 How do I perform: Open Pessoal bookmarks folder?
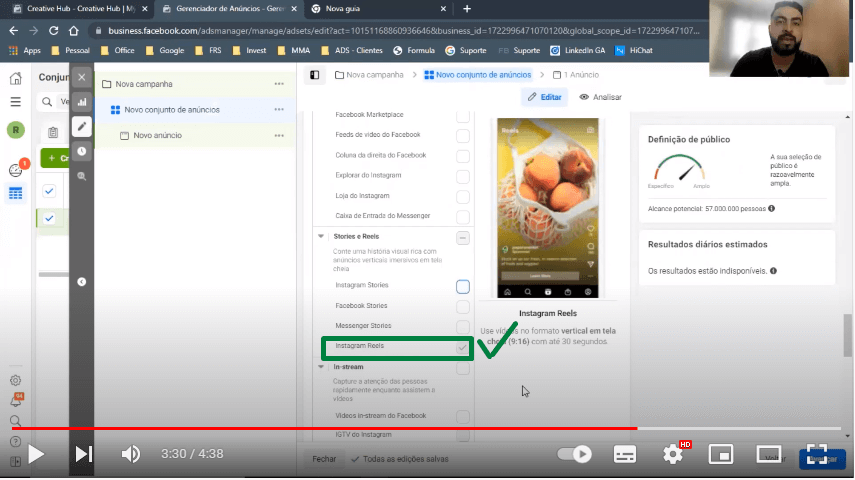point(70,50)
